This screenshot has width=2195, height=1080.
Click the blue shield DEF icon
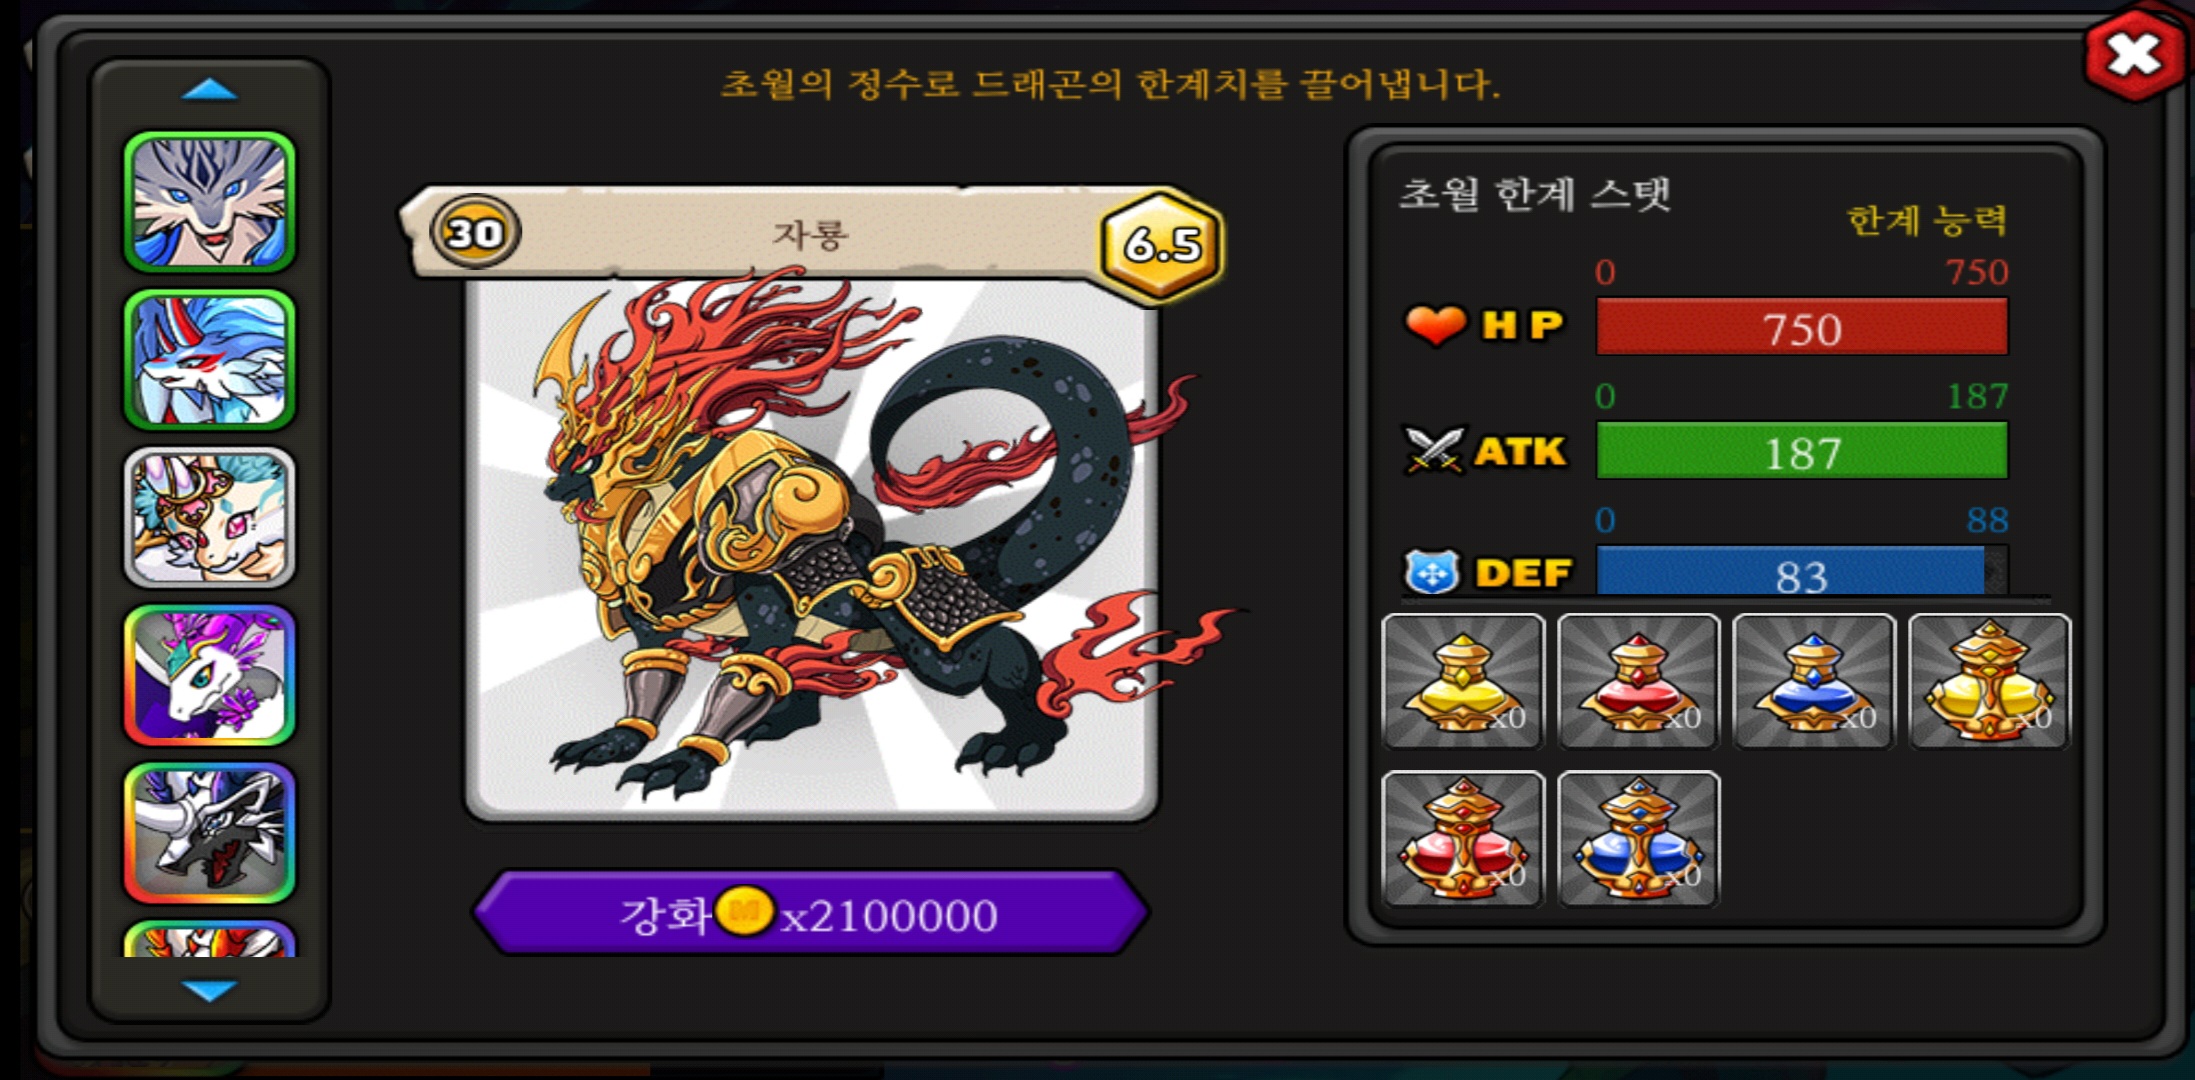click(1432, 573)
